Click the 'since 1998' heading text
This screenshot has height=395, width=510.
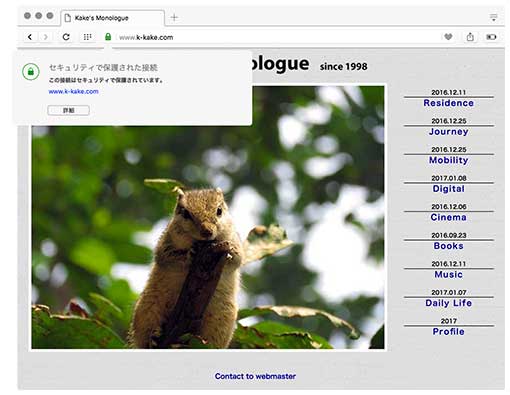point(344,67)
